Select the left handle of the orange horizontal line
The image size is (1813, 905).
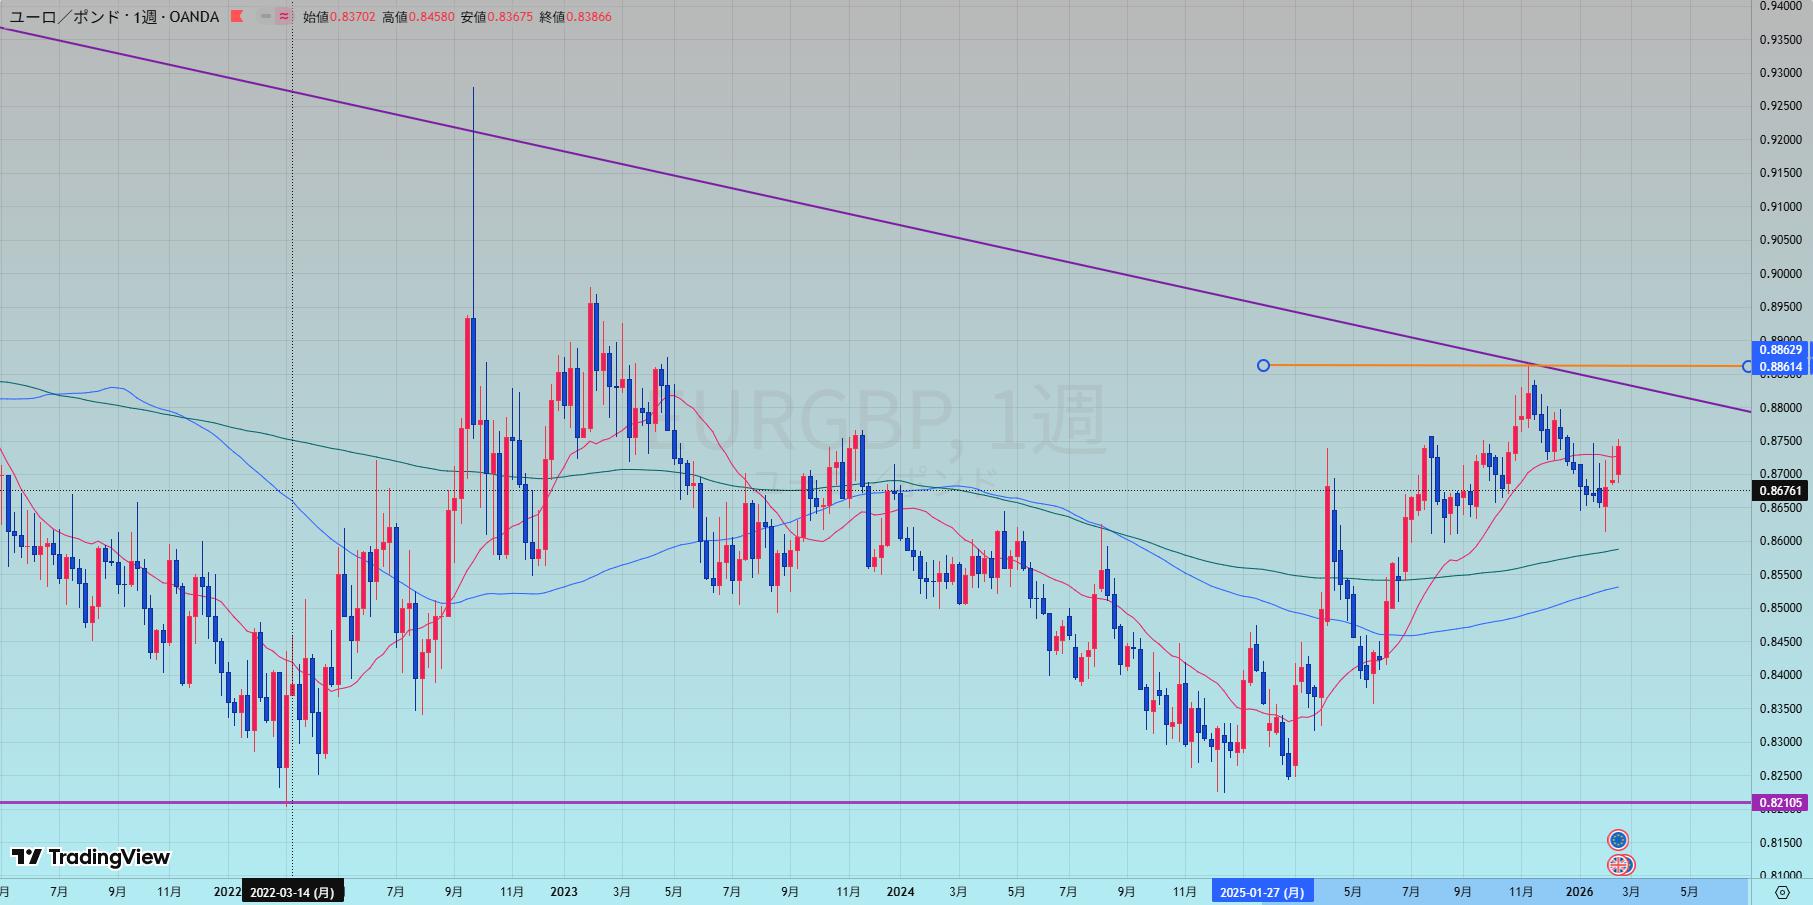[1263, 366]
